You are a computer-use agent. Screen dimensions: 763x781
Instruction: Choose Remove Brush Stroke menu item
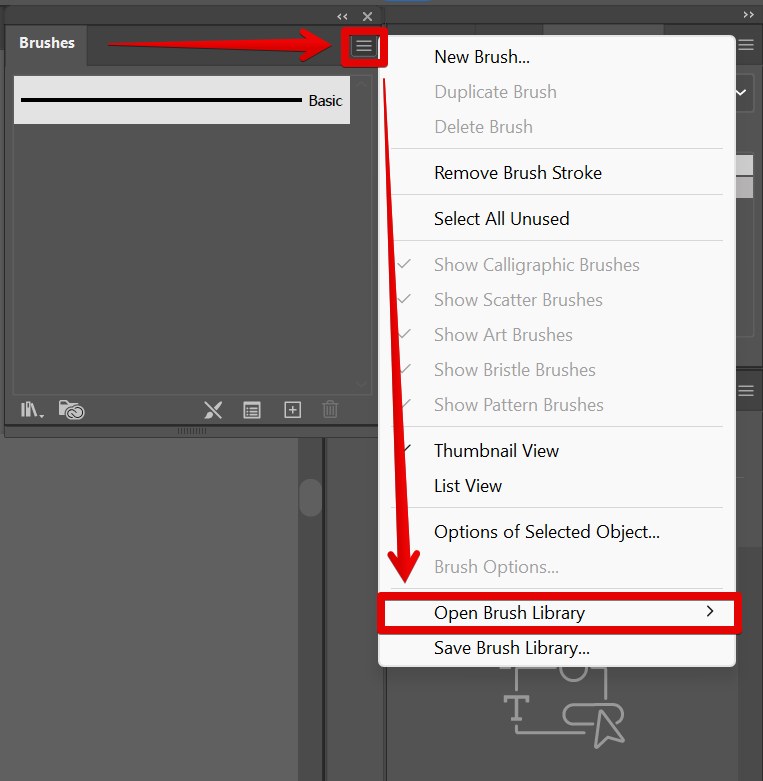tap(556, 173)
